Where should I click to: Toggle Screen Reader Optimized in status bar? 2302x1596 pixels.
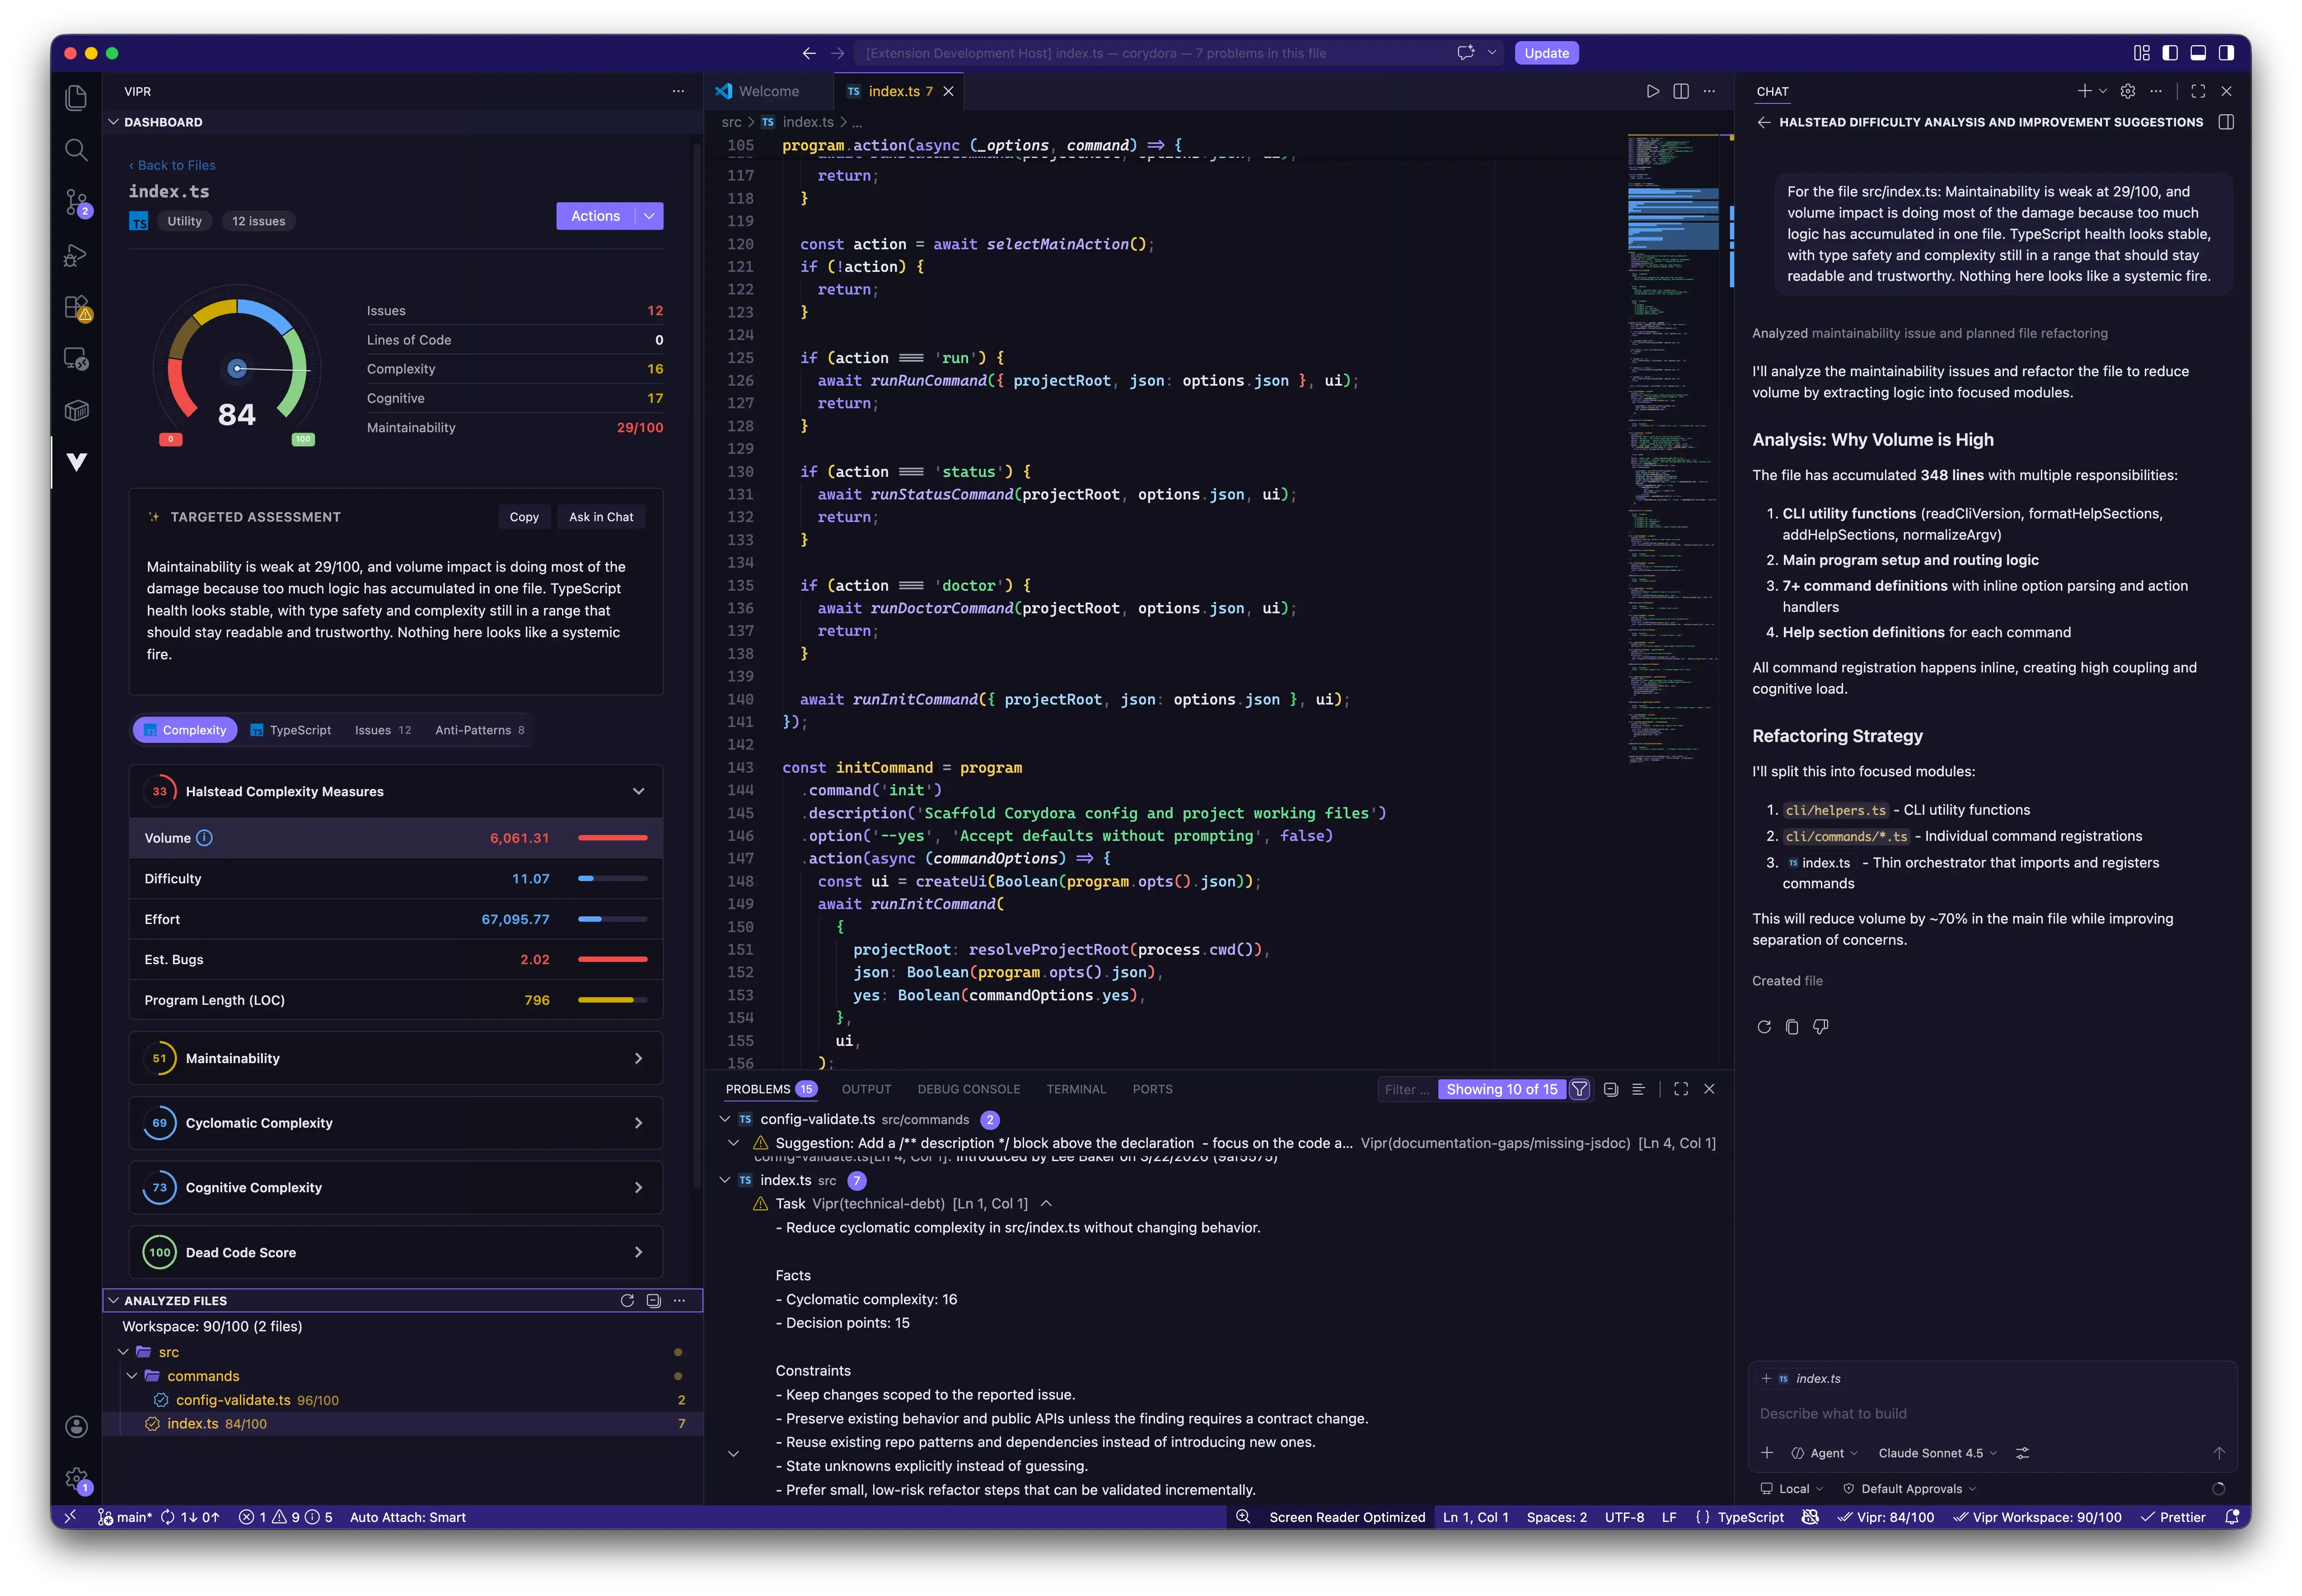pos(1347,1517)
